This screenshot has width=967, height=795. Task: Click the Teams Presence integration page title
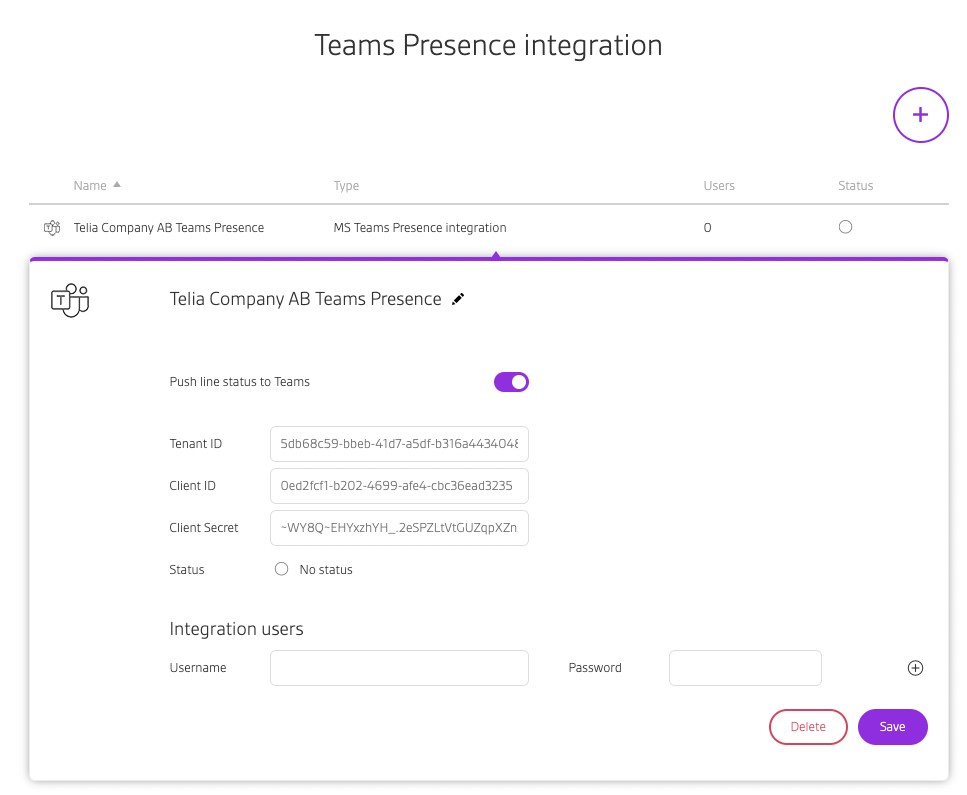click(488, 46)
